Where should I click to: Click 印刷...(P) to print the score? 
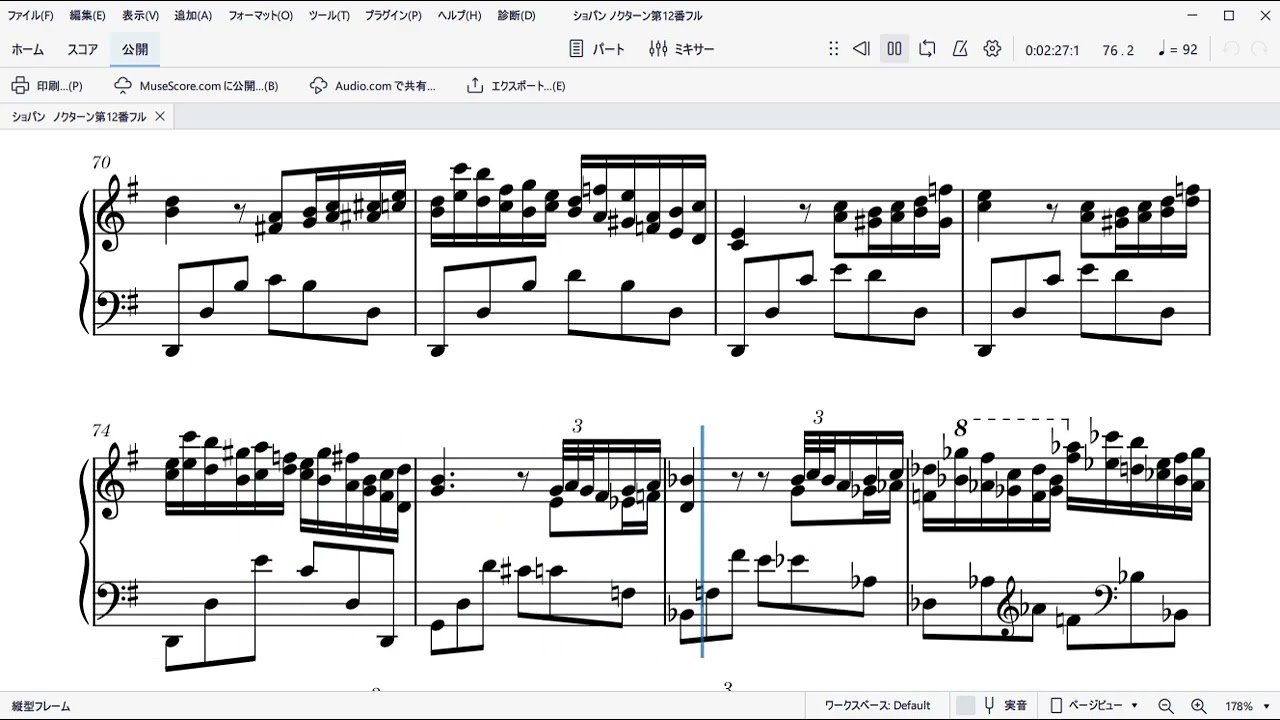point(47,86)
